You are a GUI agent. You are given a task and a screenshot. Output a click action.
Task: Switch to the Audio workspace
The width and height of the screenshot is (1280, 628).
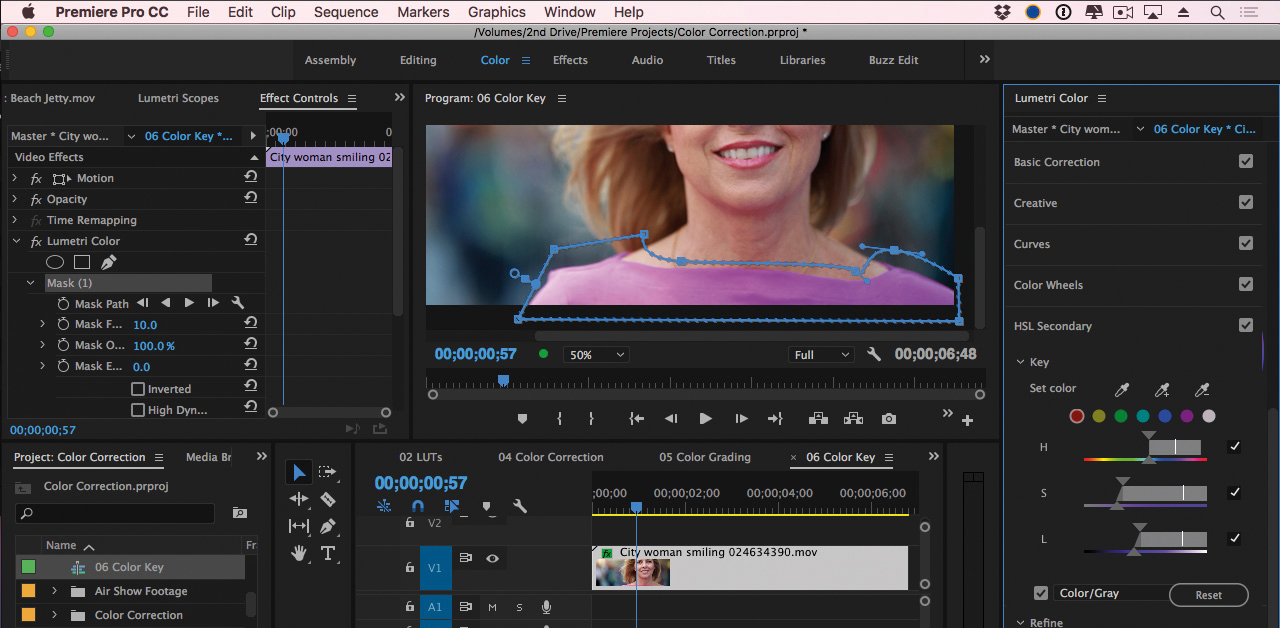pos(647,60)
